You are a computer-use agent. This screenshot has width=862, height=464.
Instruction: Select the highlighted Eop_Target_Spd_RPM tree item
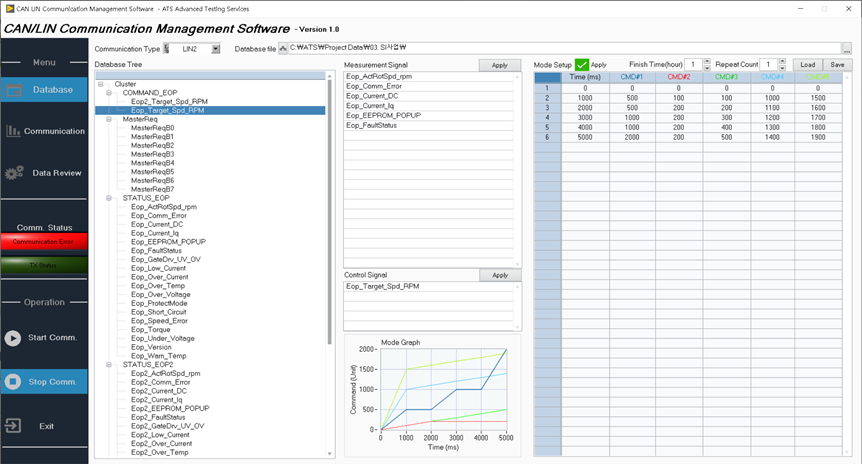tap(168, 111)
